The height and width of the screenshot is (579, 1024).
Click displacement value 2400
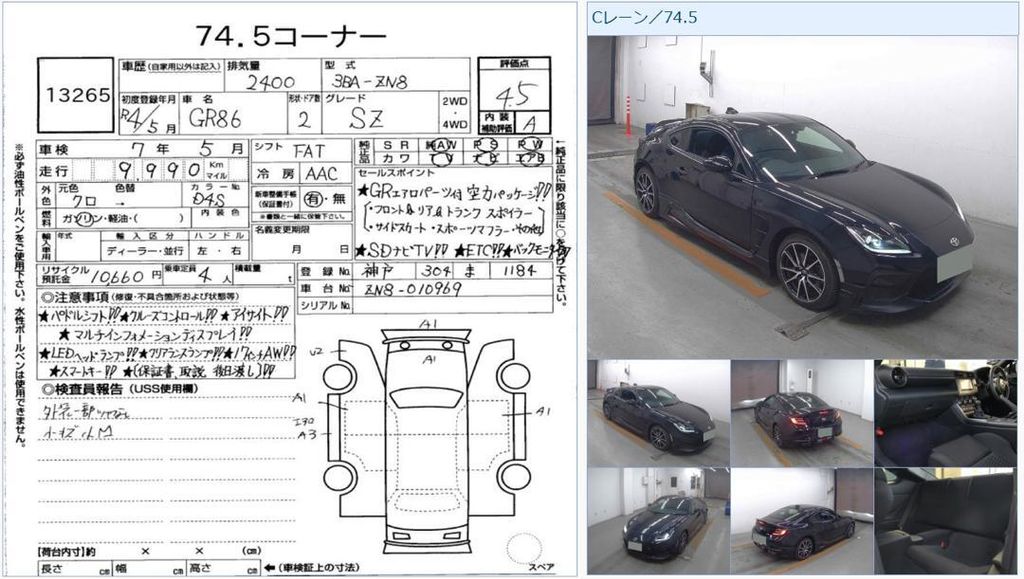(x=270, y=82)
